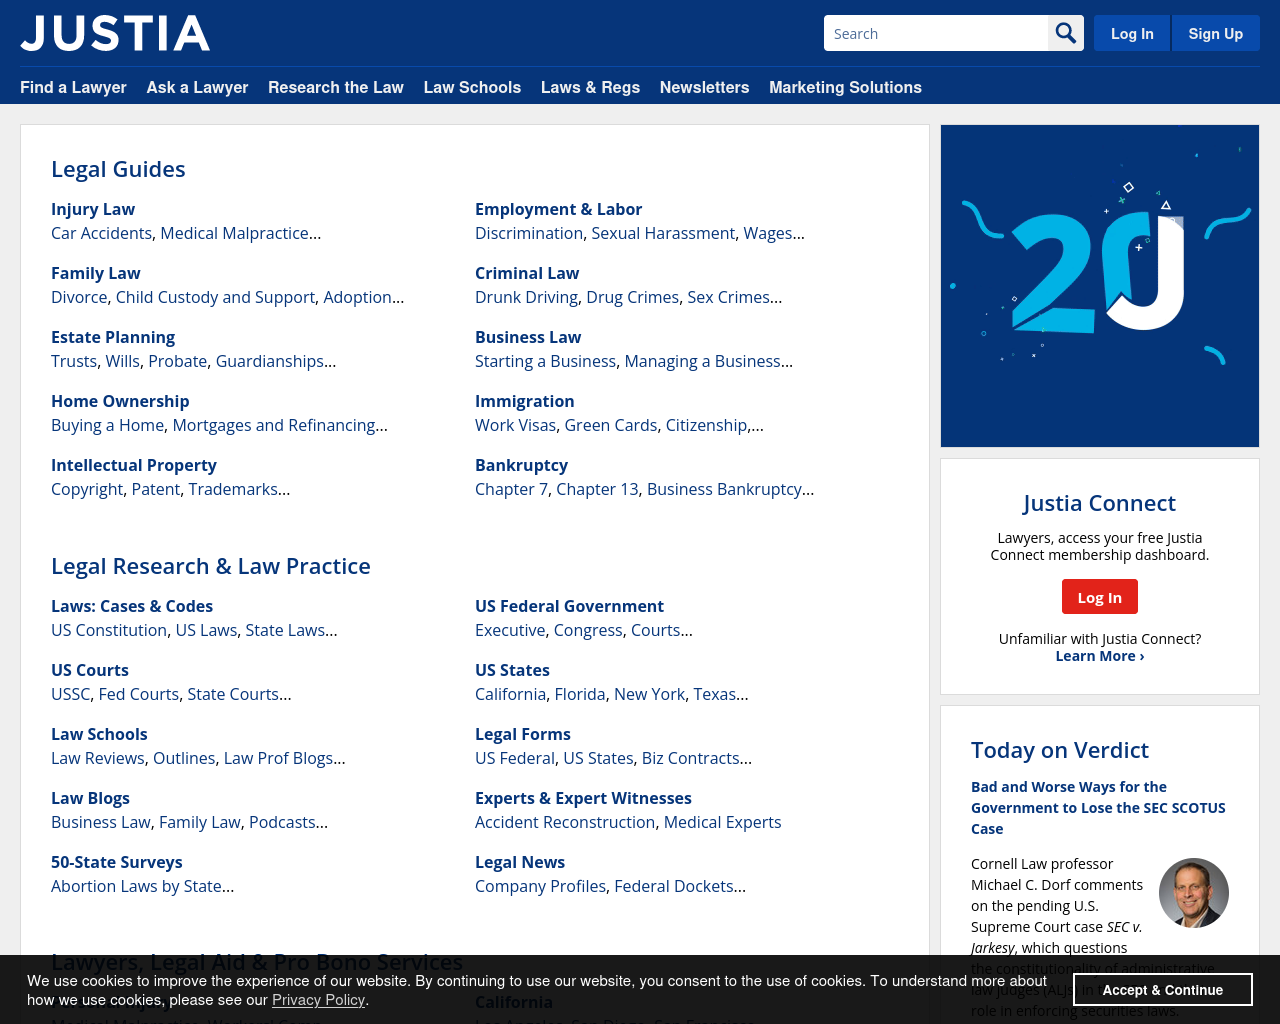
Task: Open Experts & Expert Witnesses heading
Action: (583, 798)
